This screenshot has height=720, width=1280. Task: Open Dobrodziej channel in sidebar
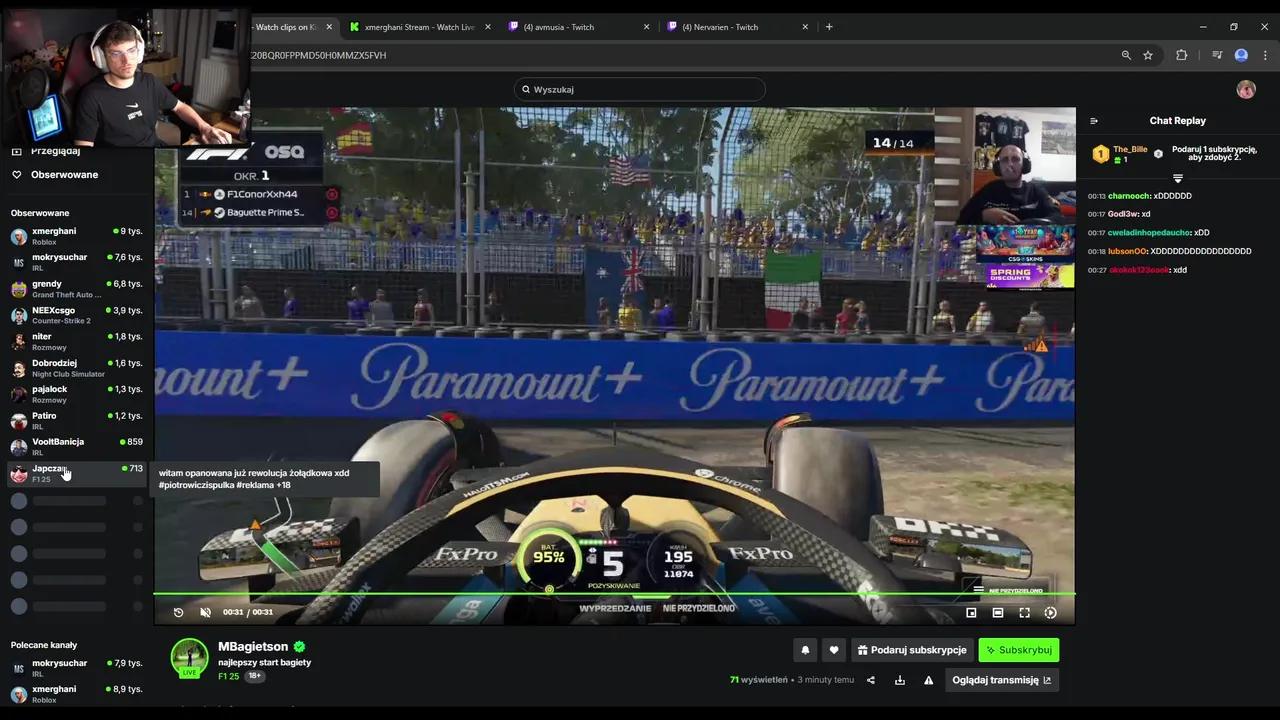click(77, 368)
